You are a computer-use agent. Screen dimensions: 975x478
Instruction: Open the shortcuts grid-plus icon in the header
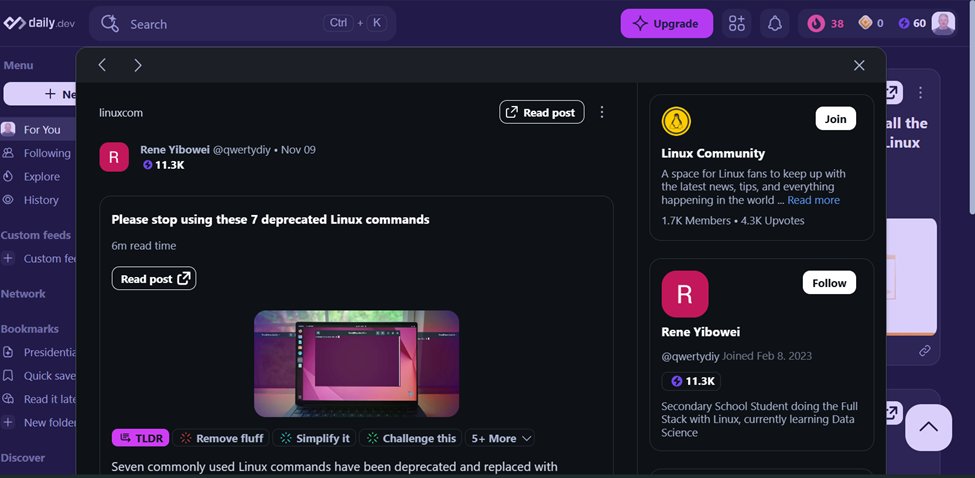click(x=737, y=24)
